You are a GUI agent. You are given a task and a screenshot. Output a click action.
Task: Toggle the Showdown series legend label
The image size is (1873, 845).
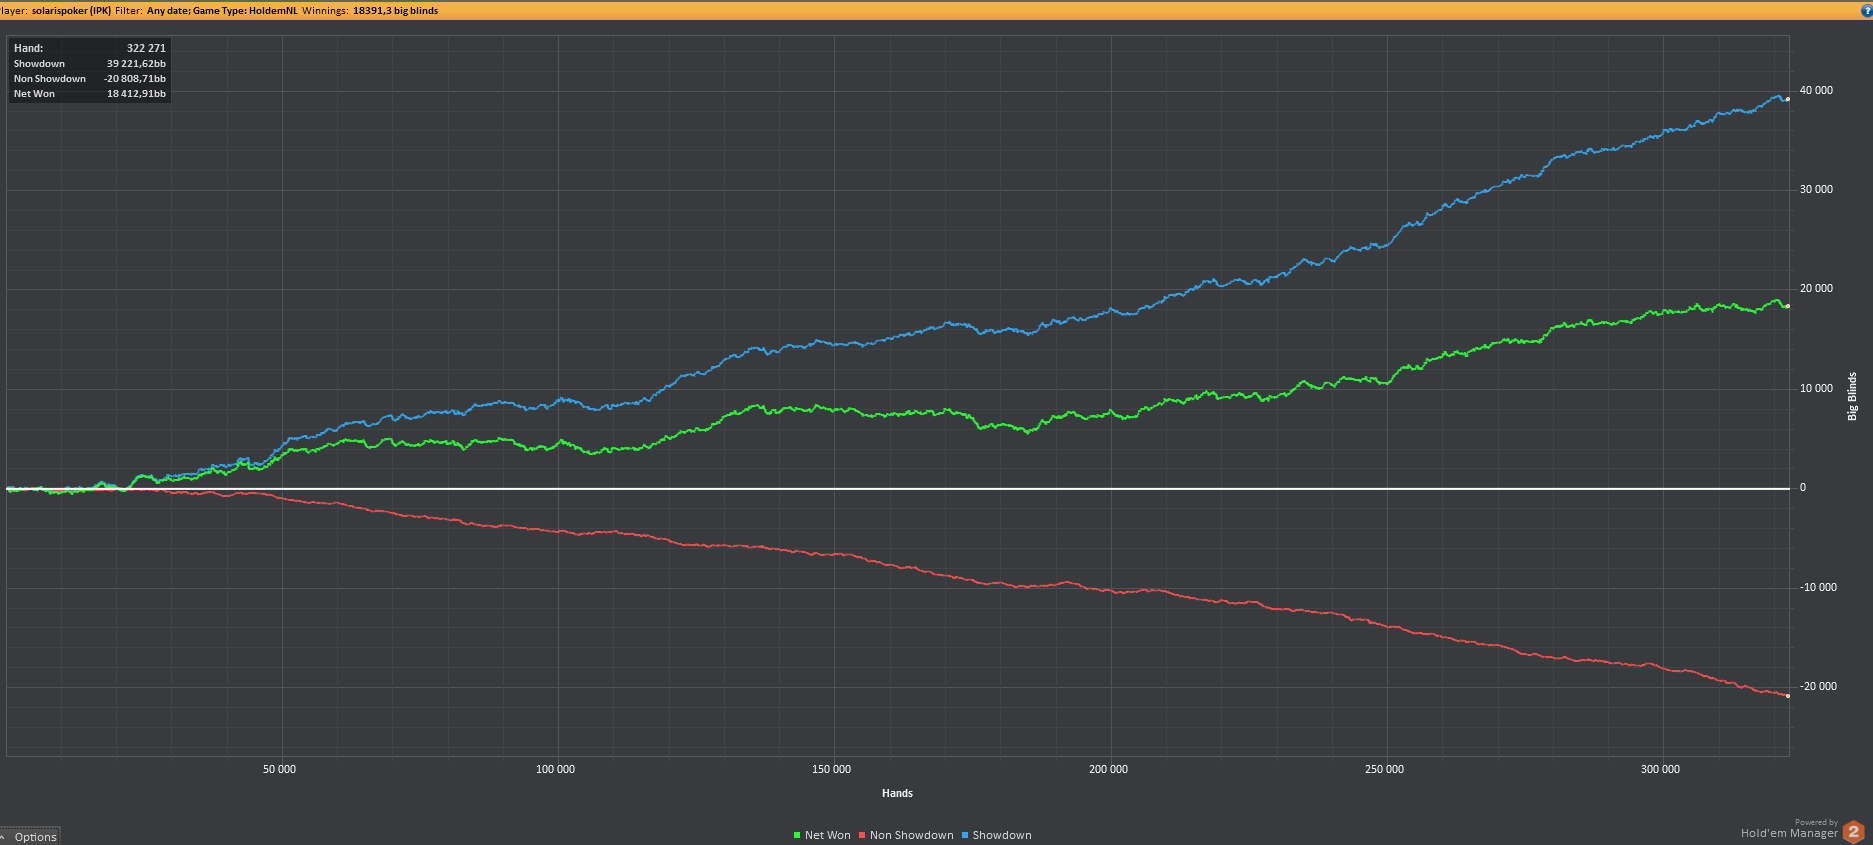coord(1002,835)
